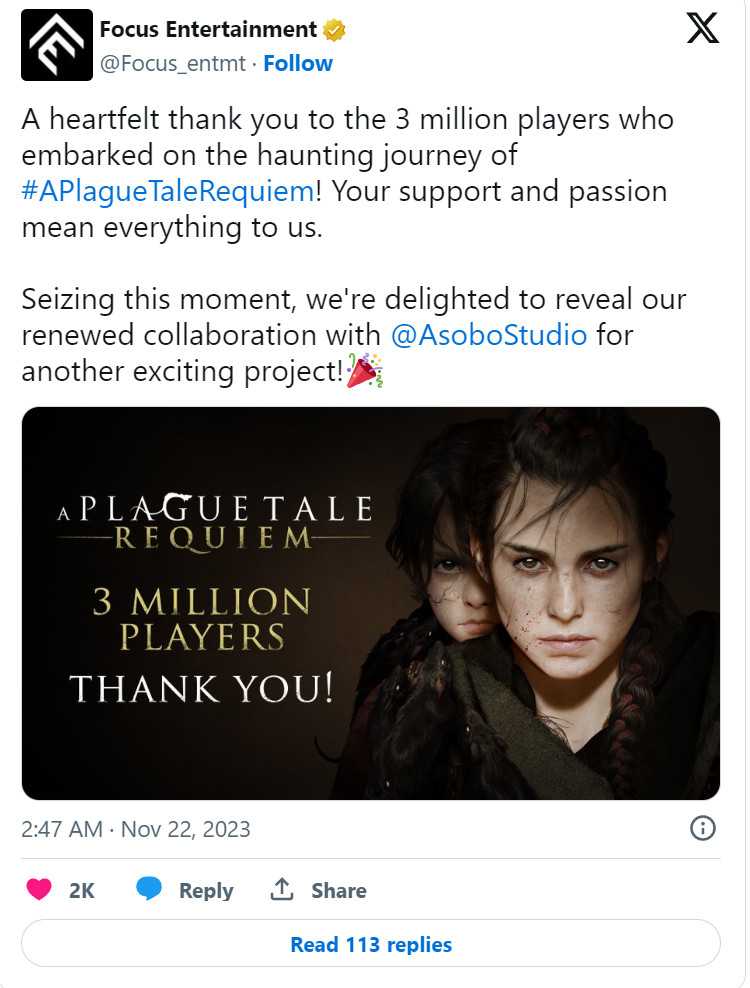Click the gold verified badge

coord(334,30)
